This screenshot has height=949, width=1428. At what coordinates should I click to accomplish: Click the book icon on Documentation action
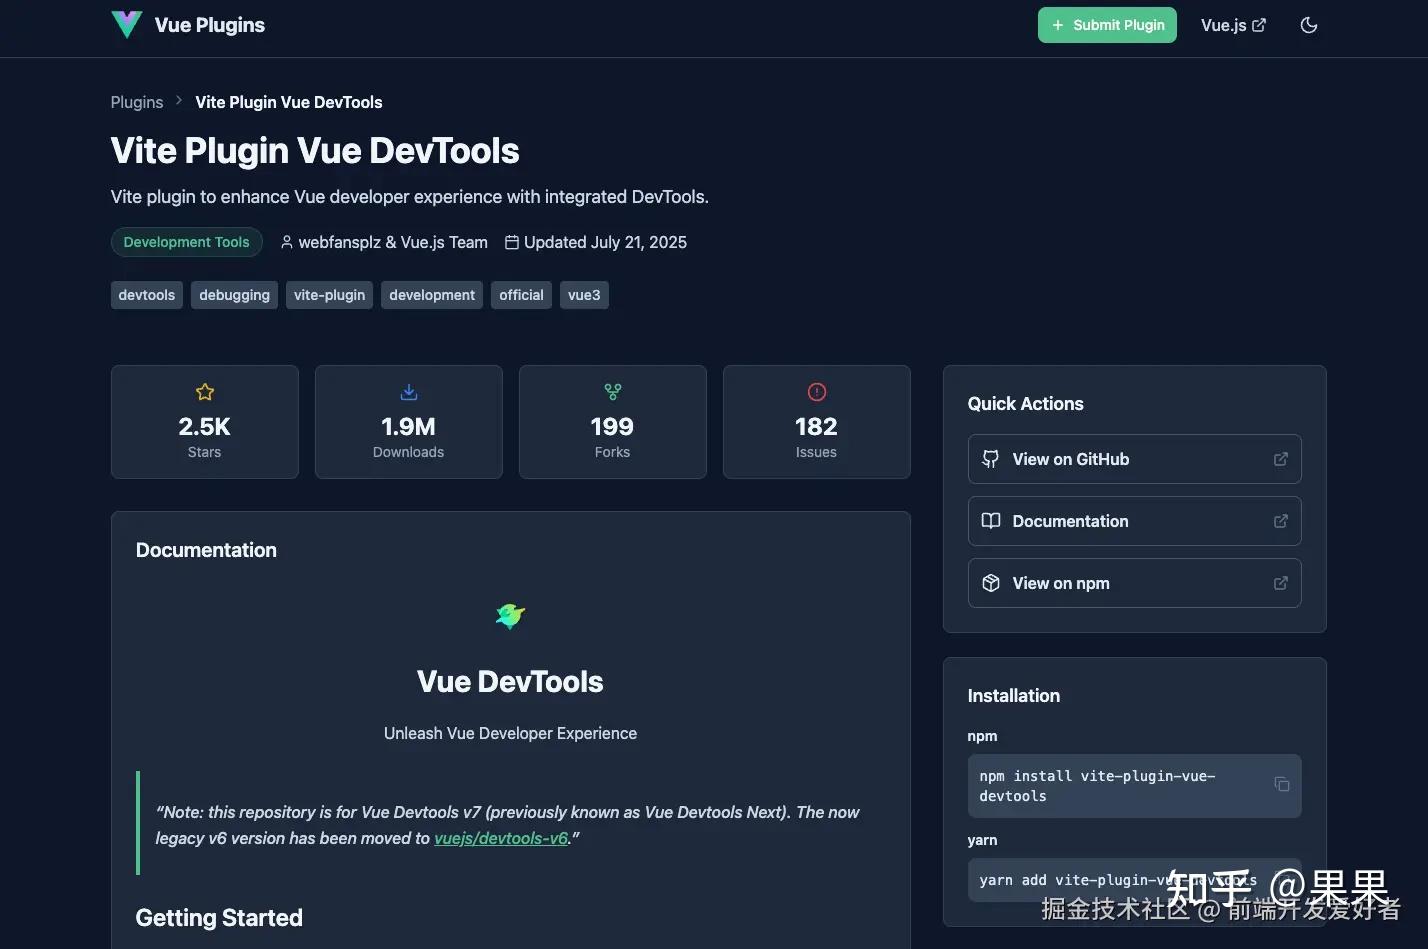(990, 521)
